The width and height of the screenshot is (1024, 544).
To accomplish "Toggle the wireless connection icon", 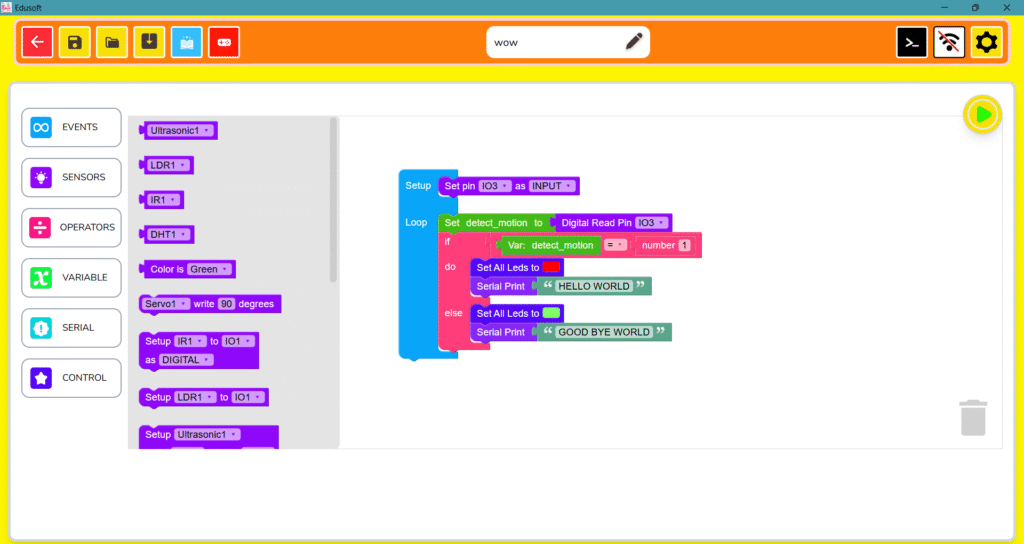I will pos(949,42).
